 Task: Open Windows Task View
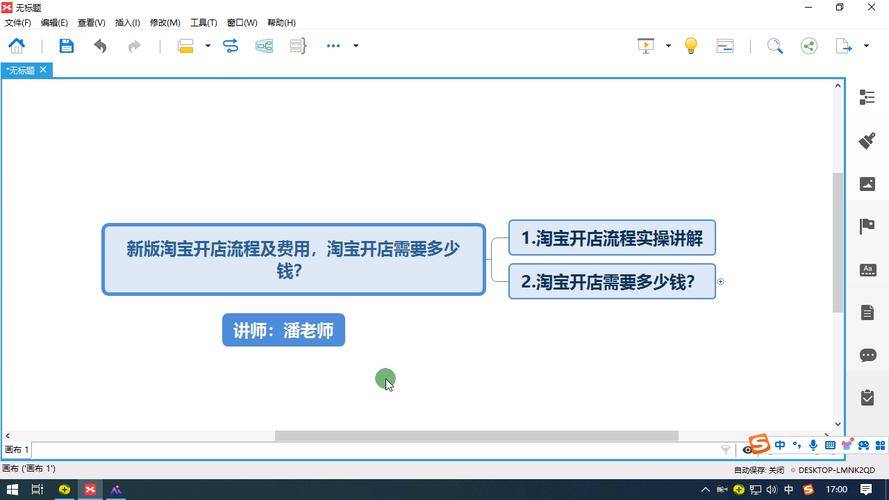[x=37, y=489]
